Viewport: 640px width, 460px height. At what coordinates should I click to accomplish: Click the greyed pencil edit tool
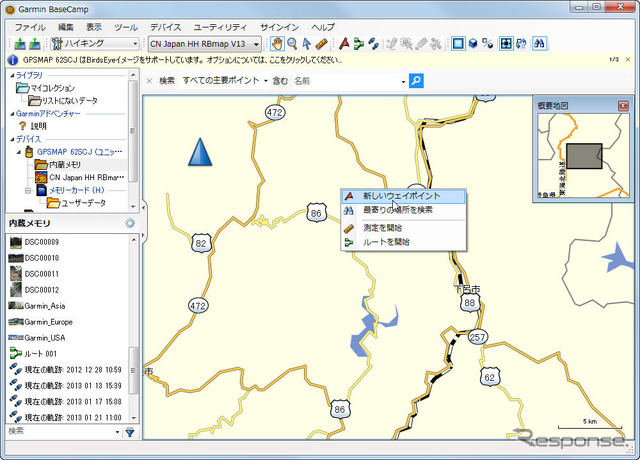pos(391,43)
